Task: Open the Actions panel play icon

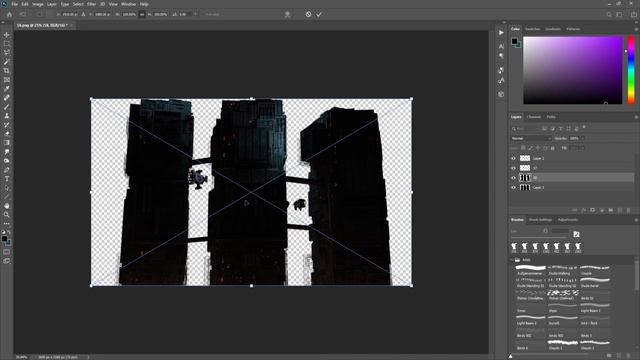Action: point(501,33)
